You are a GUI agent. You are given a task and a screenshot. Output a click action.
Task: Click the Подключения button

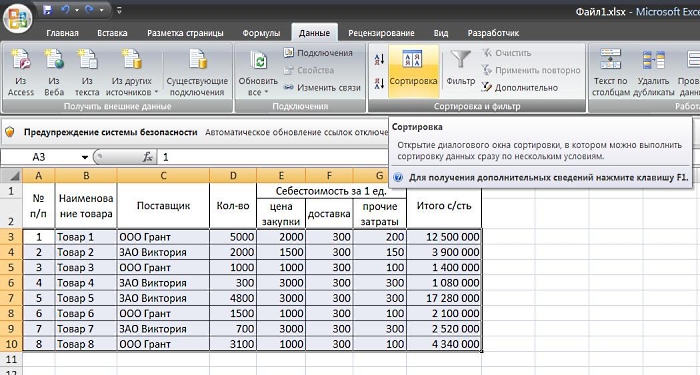[x=318, y=53]
